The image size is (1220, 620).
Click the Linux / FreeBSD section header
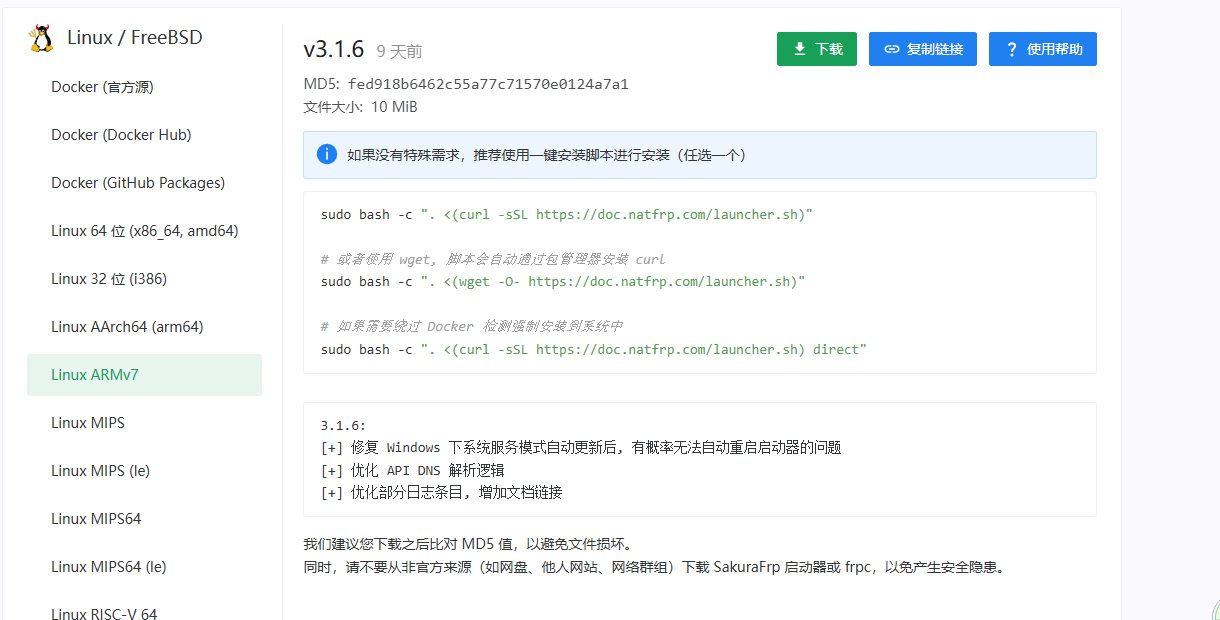click(x=134, y=38)
